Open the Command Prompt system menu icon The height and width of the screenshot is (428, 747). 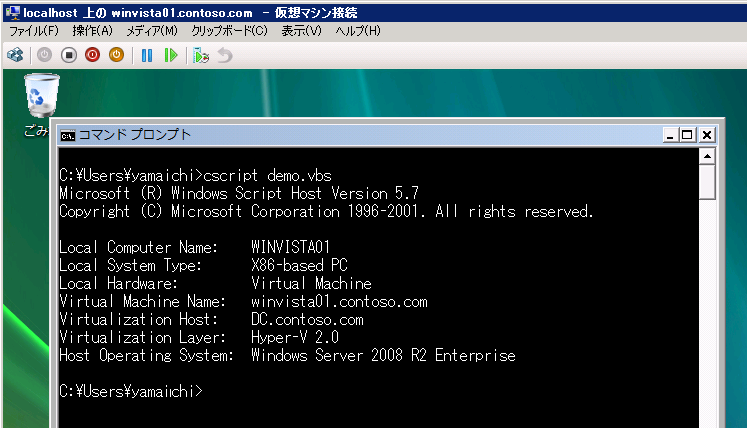click(68, 135)
